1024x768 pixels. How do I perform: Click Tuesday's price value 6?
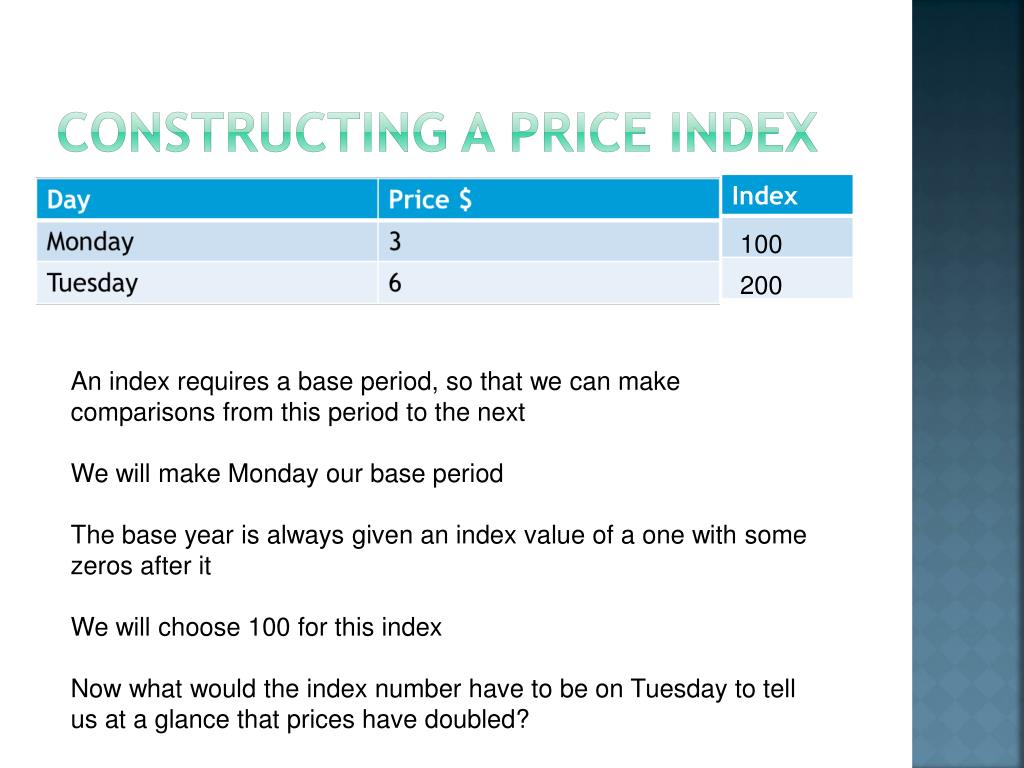pos(549,283)
